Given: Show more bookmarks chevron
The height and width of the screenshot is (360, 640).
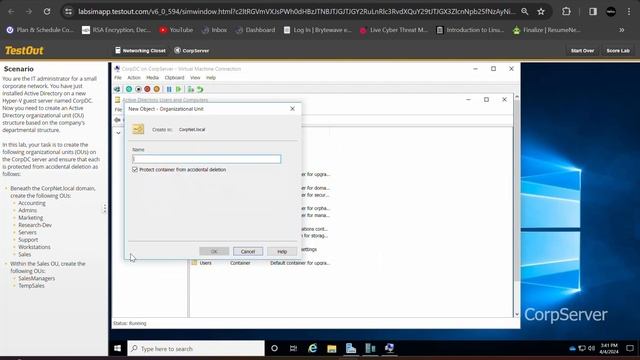Looking at the screenshot, I should coord(622,30).
